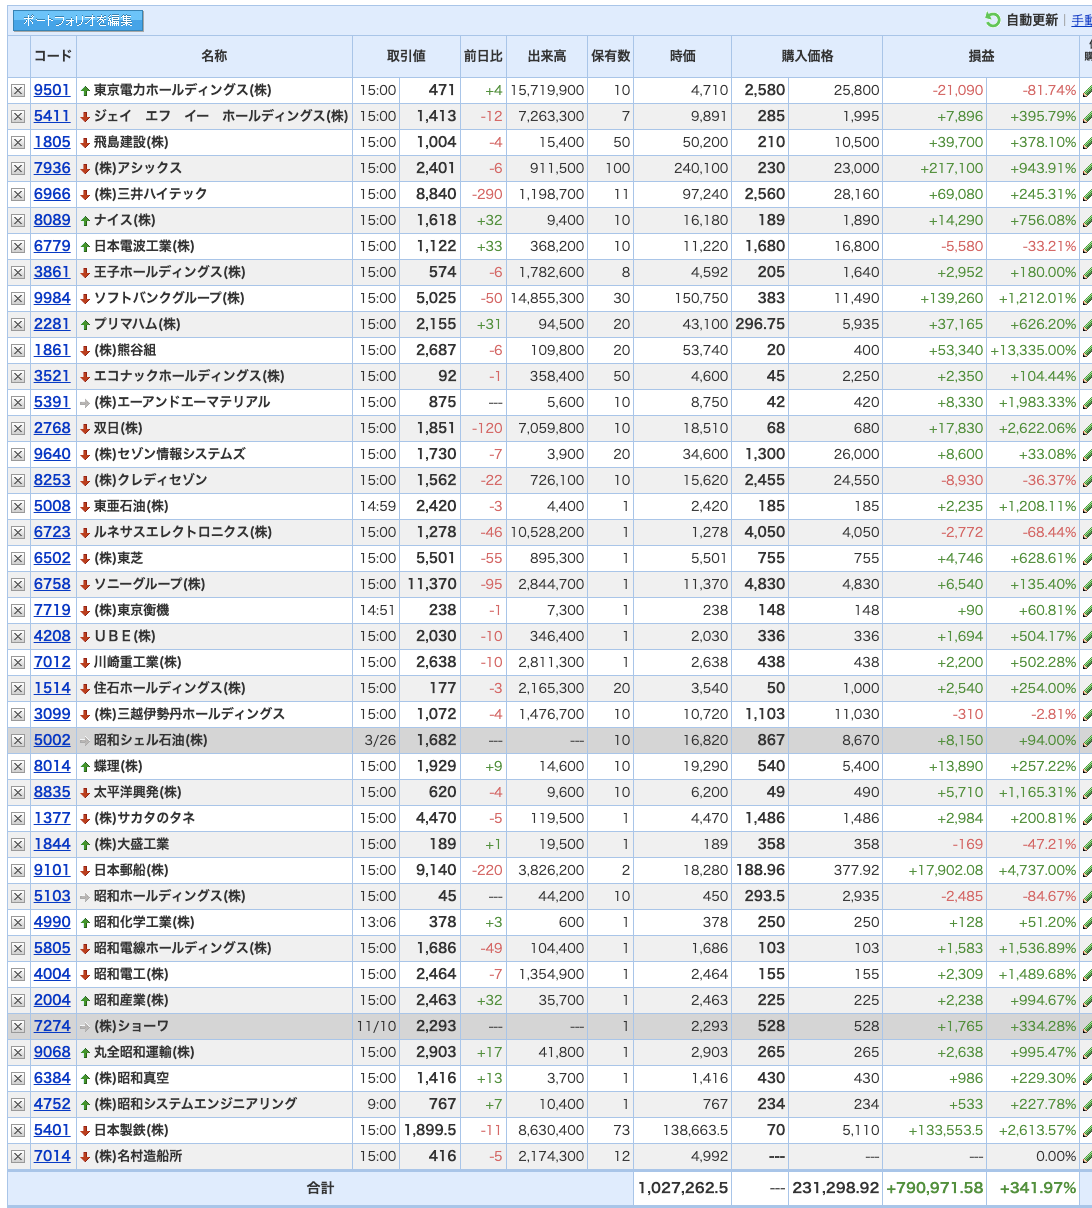This screenshot has height=1208, width=1092.
Task: Click the pencil icon for row 4752
Action: point(1087,1104)
